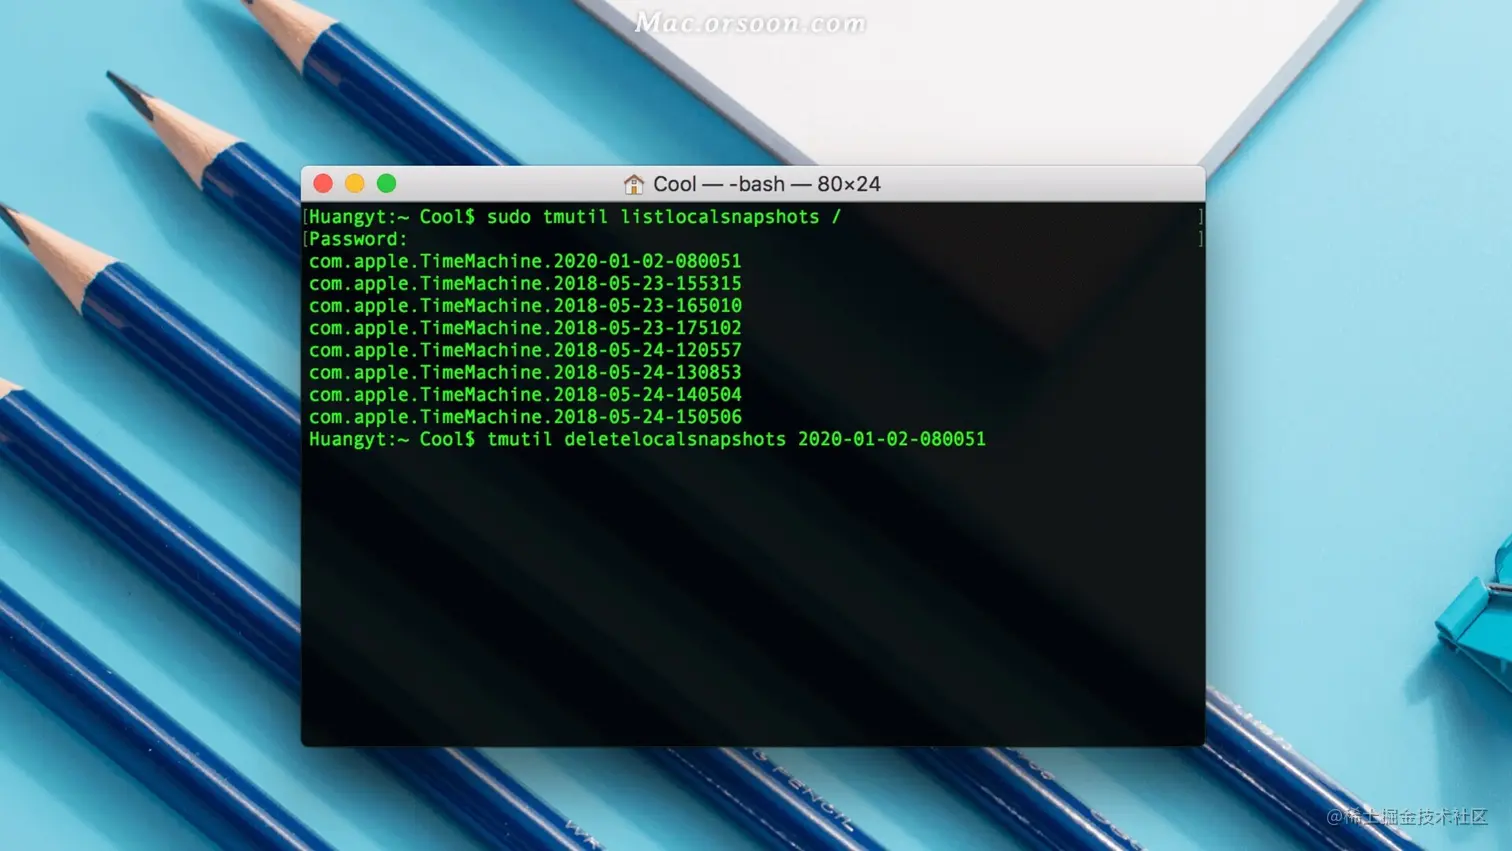Click the 'Password:' prompt line
The width and height of the screenshot is (1512, 851).
click(x=358, y=239)
